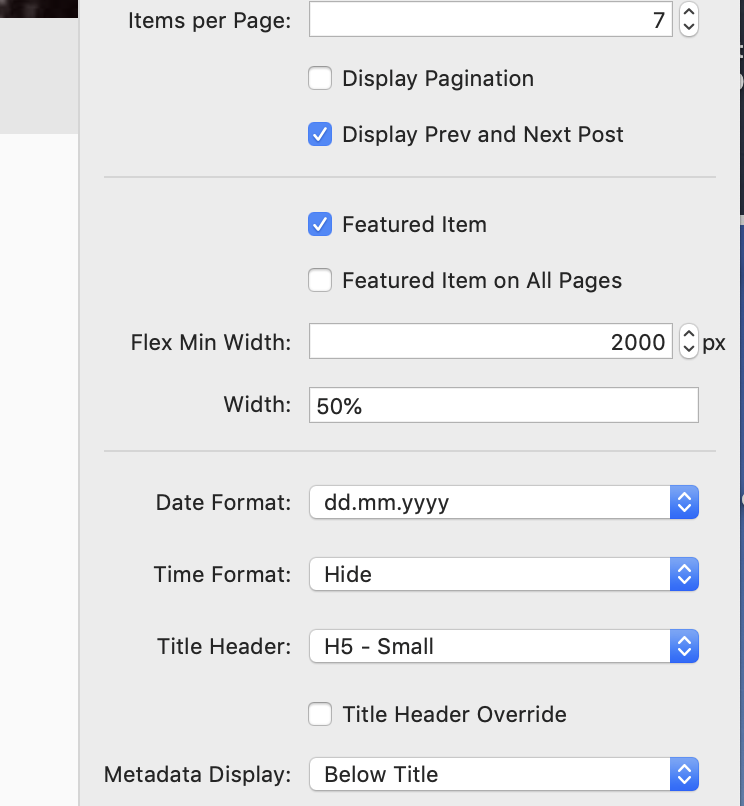Decrease Flex Min Width using down arrow
744x806 pixels.
pos(688,350)
